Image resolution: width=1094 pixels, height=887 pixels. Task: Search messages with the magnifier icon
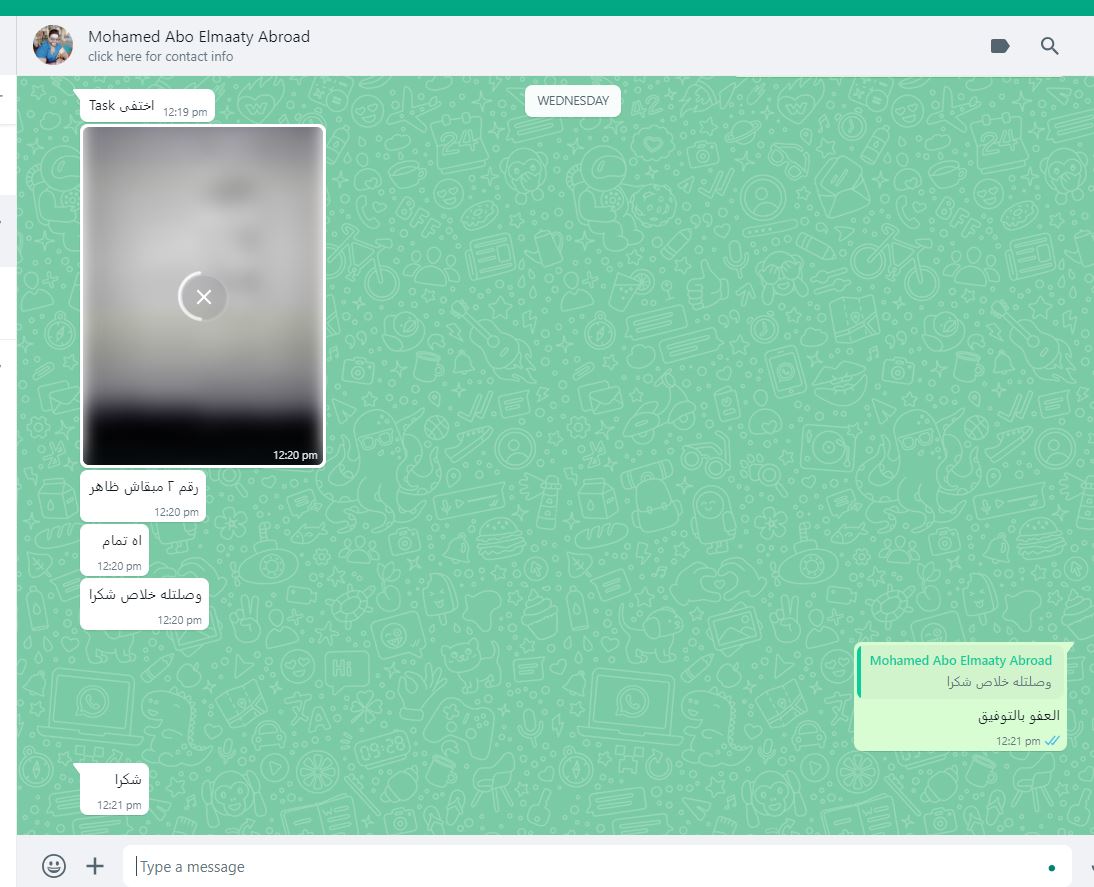tap(1049, 46)
